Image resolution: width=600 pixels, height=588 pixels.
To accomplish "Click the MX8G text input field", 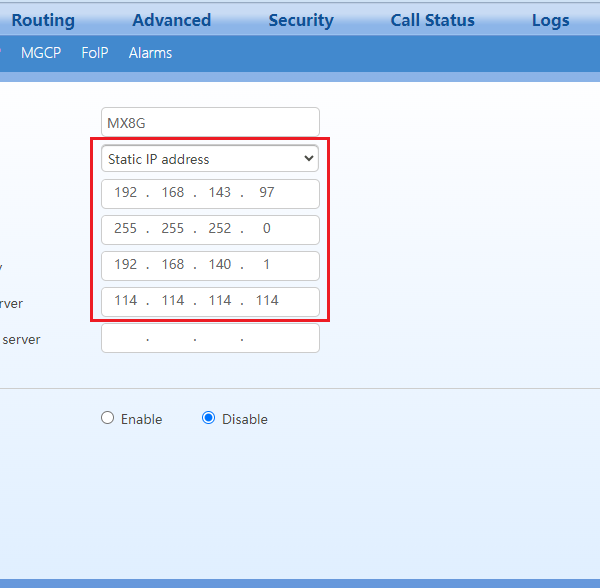I will [x=210, y=122].
